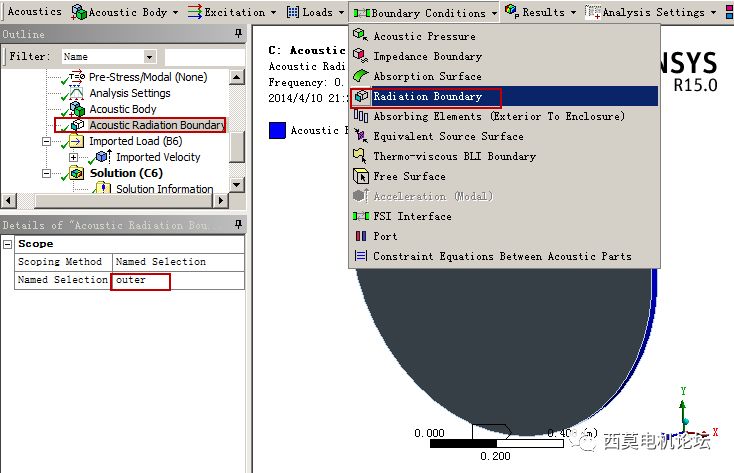734x473 pixels.
Task: Click the Thermo-viscous BLI Boundary icon
Action: tap(360, 155)
